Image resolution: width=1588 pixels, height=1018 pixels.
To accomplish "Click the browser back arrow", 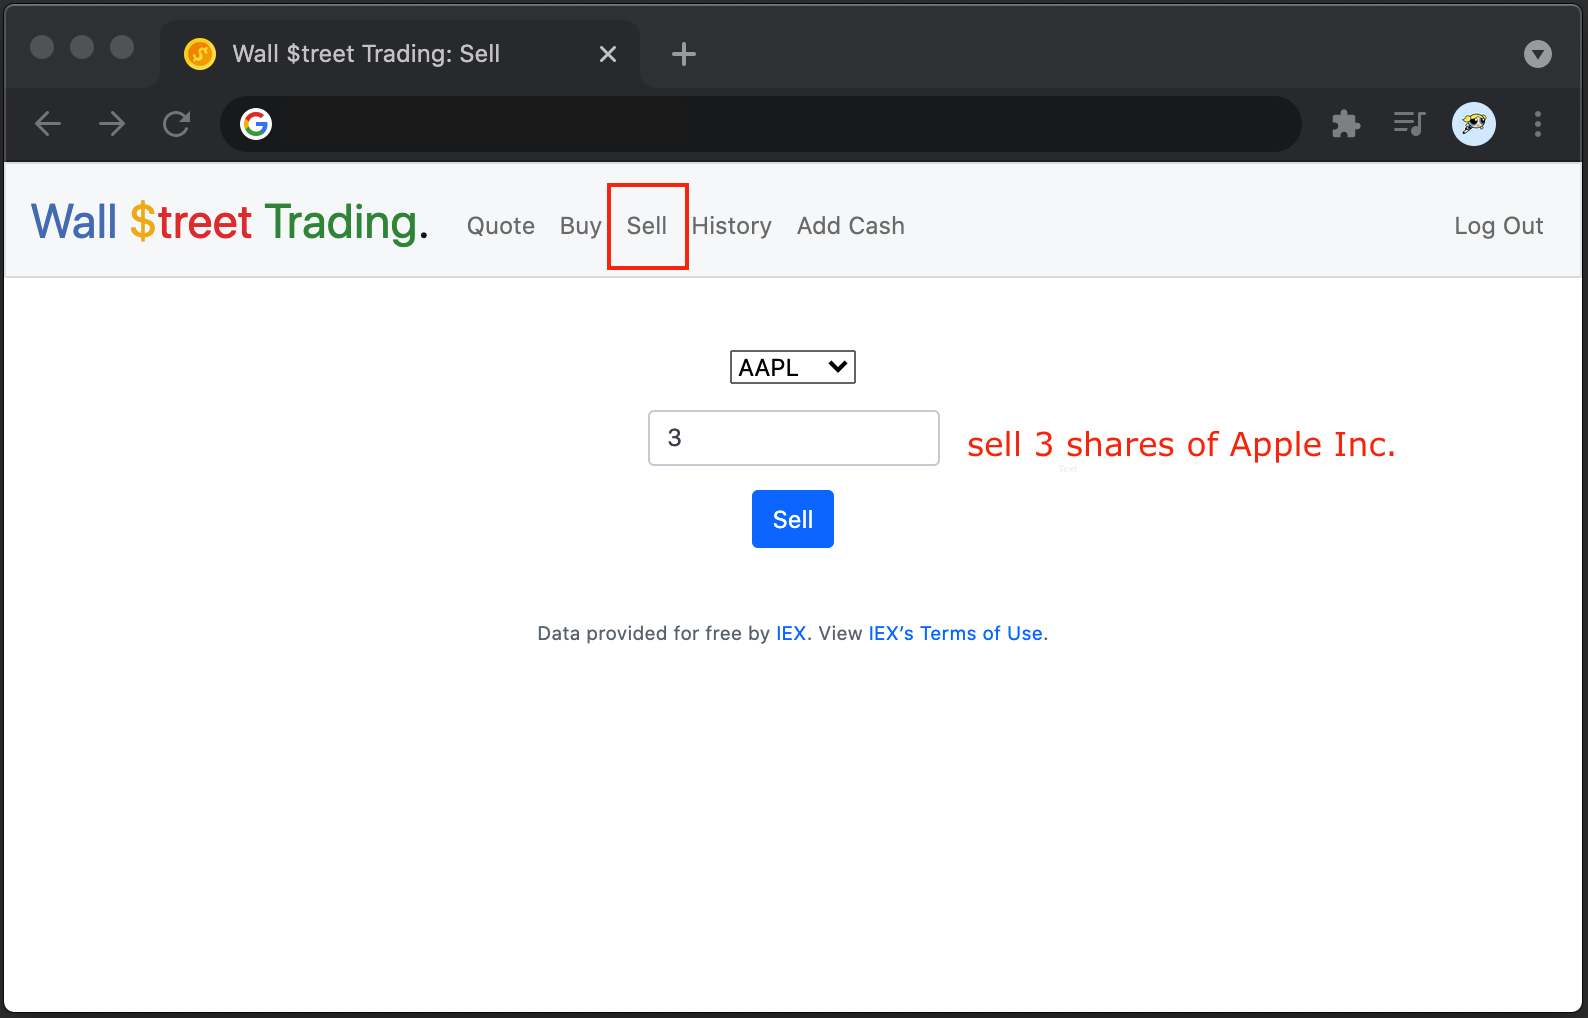I will (x=48, y=124).
